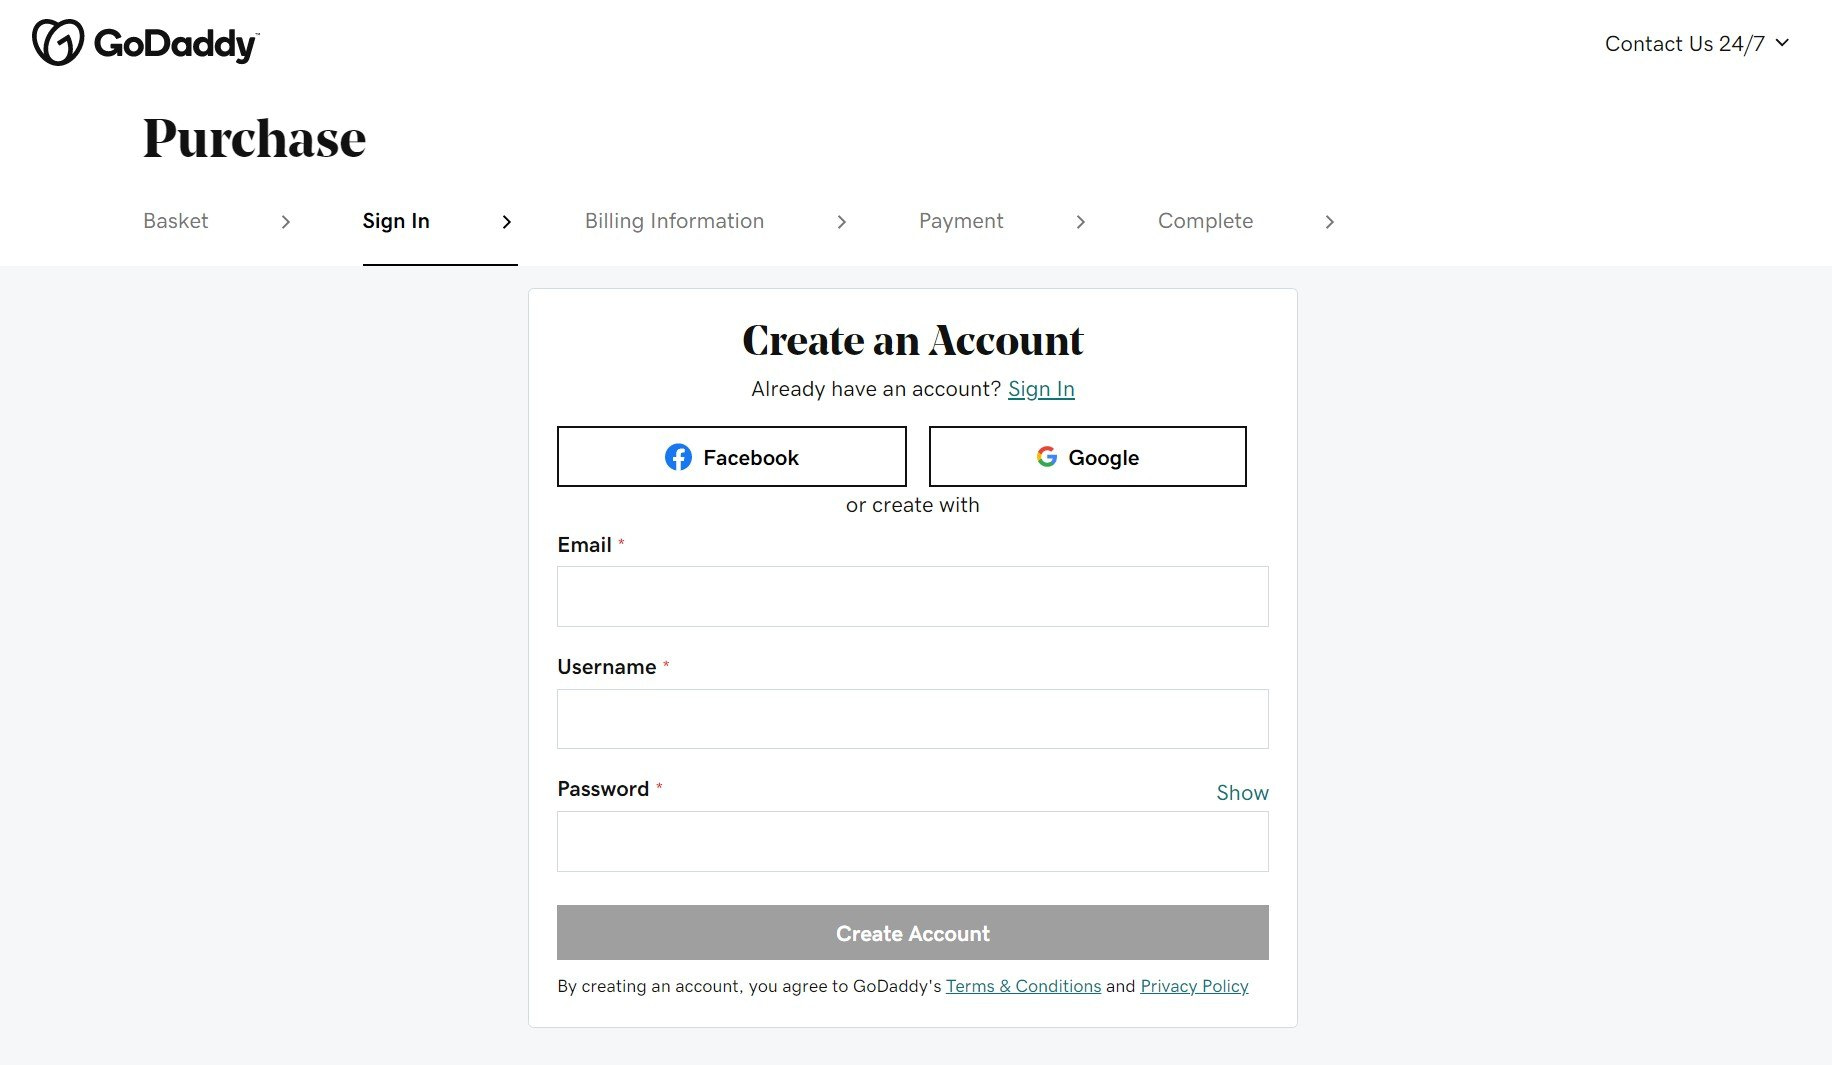This screenshot has width=1832, height=1065.
Task: Select the Sign In step in breadcrumb
Action: pyautogui.click(x=396, y=221)
